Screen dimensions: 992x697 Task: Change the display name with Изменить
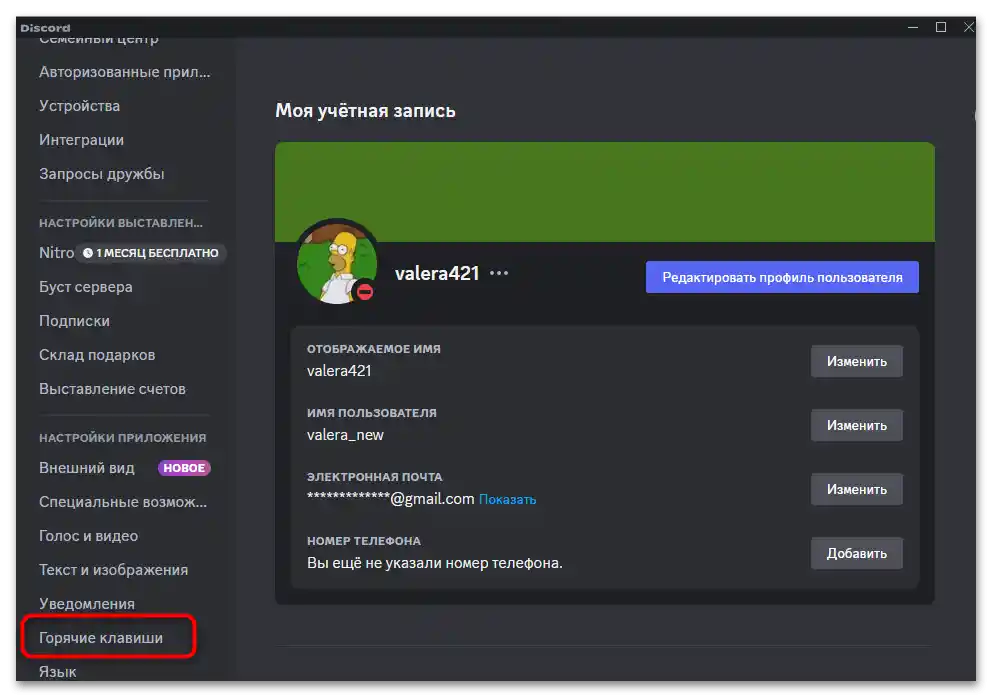856,361
